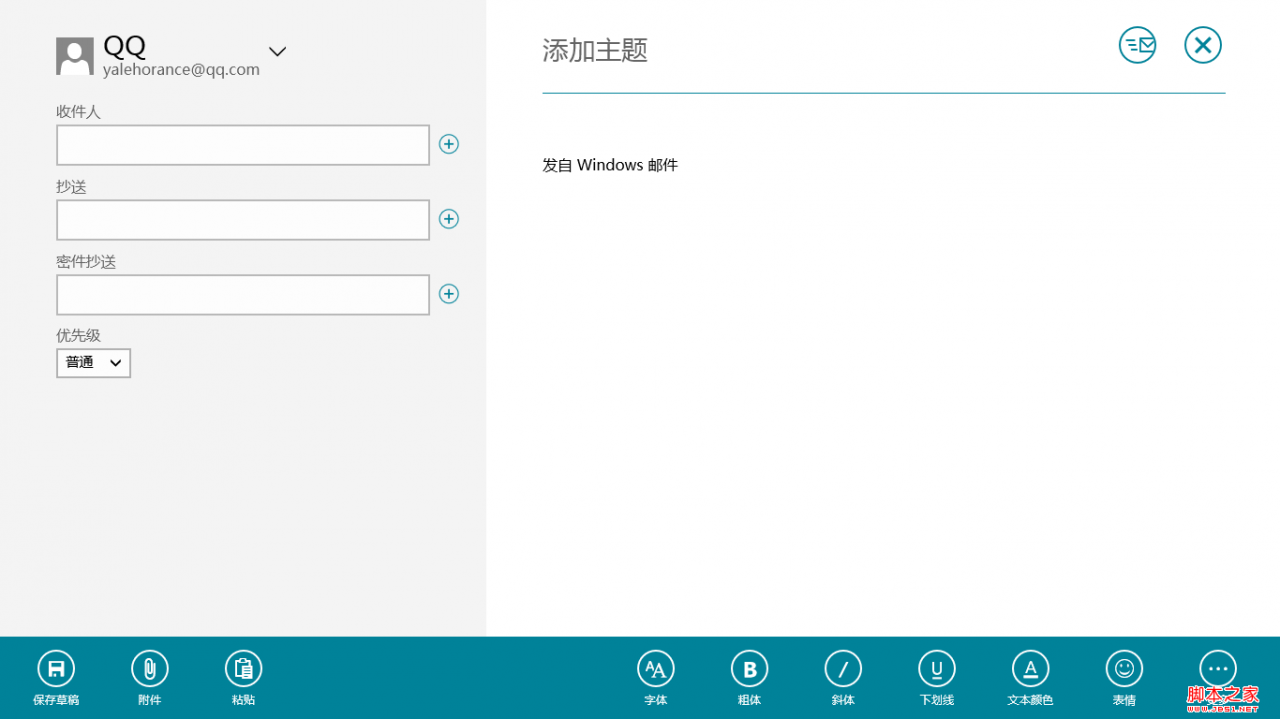1280x719 pixels.
Task: Save draft using the 保存草稿 icon
Action: (56, 668)
